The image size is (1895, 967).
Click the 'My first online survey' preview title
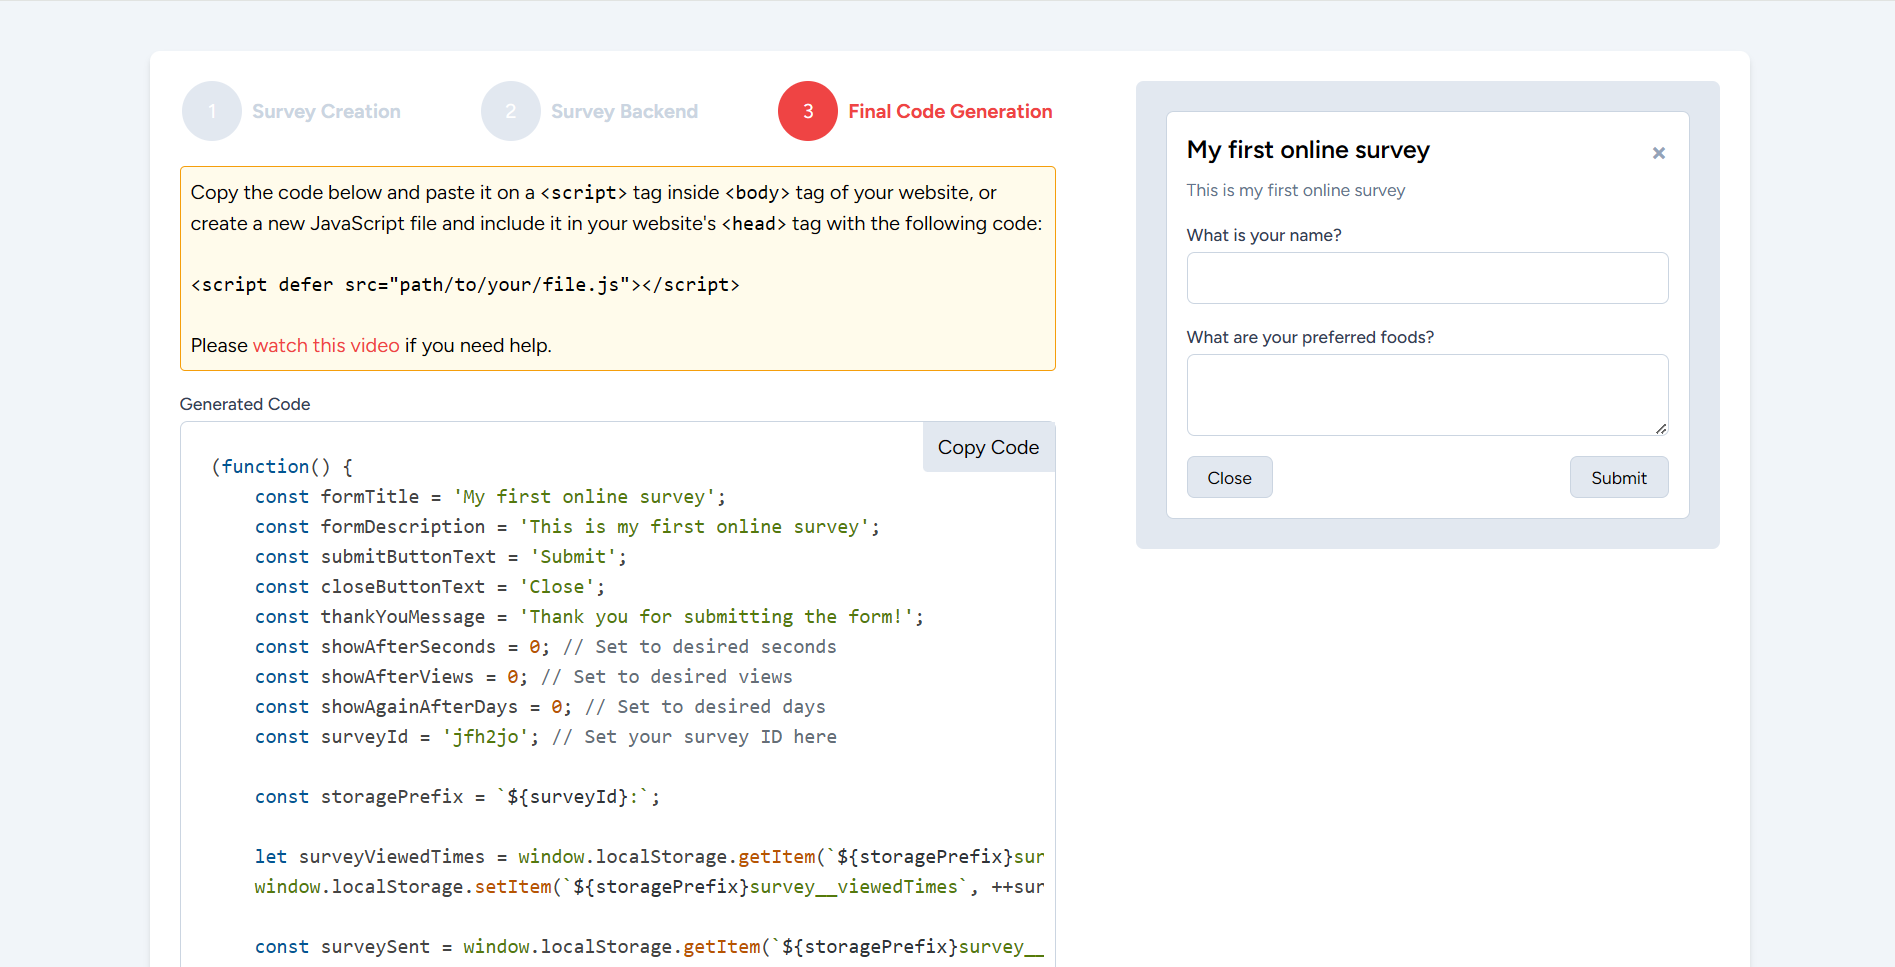click(x=1308, y=150)
